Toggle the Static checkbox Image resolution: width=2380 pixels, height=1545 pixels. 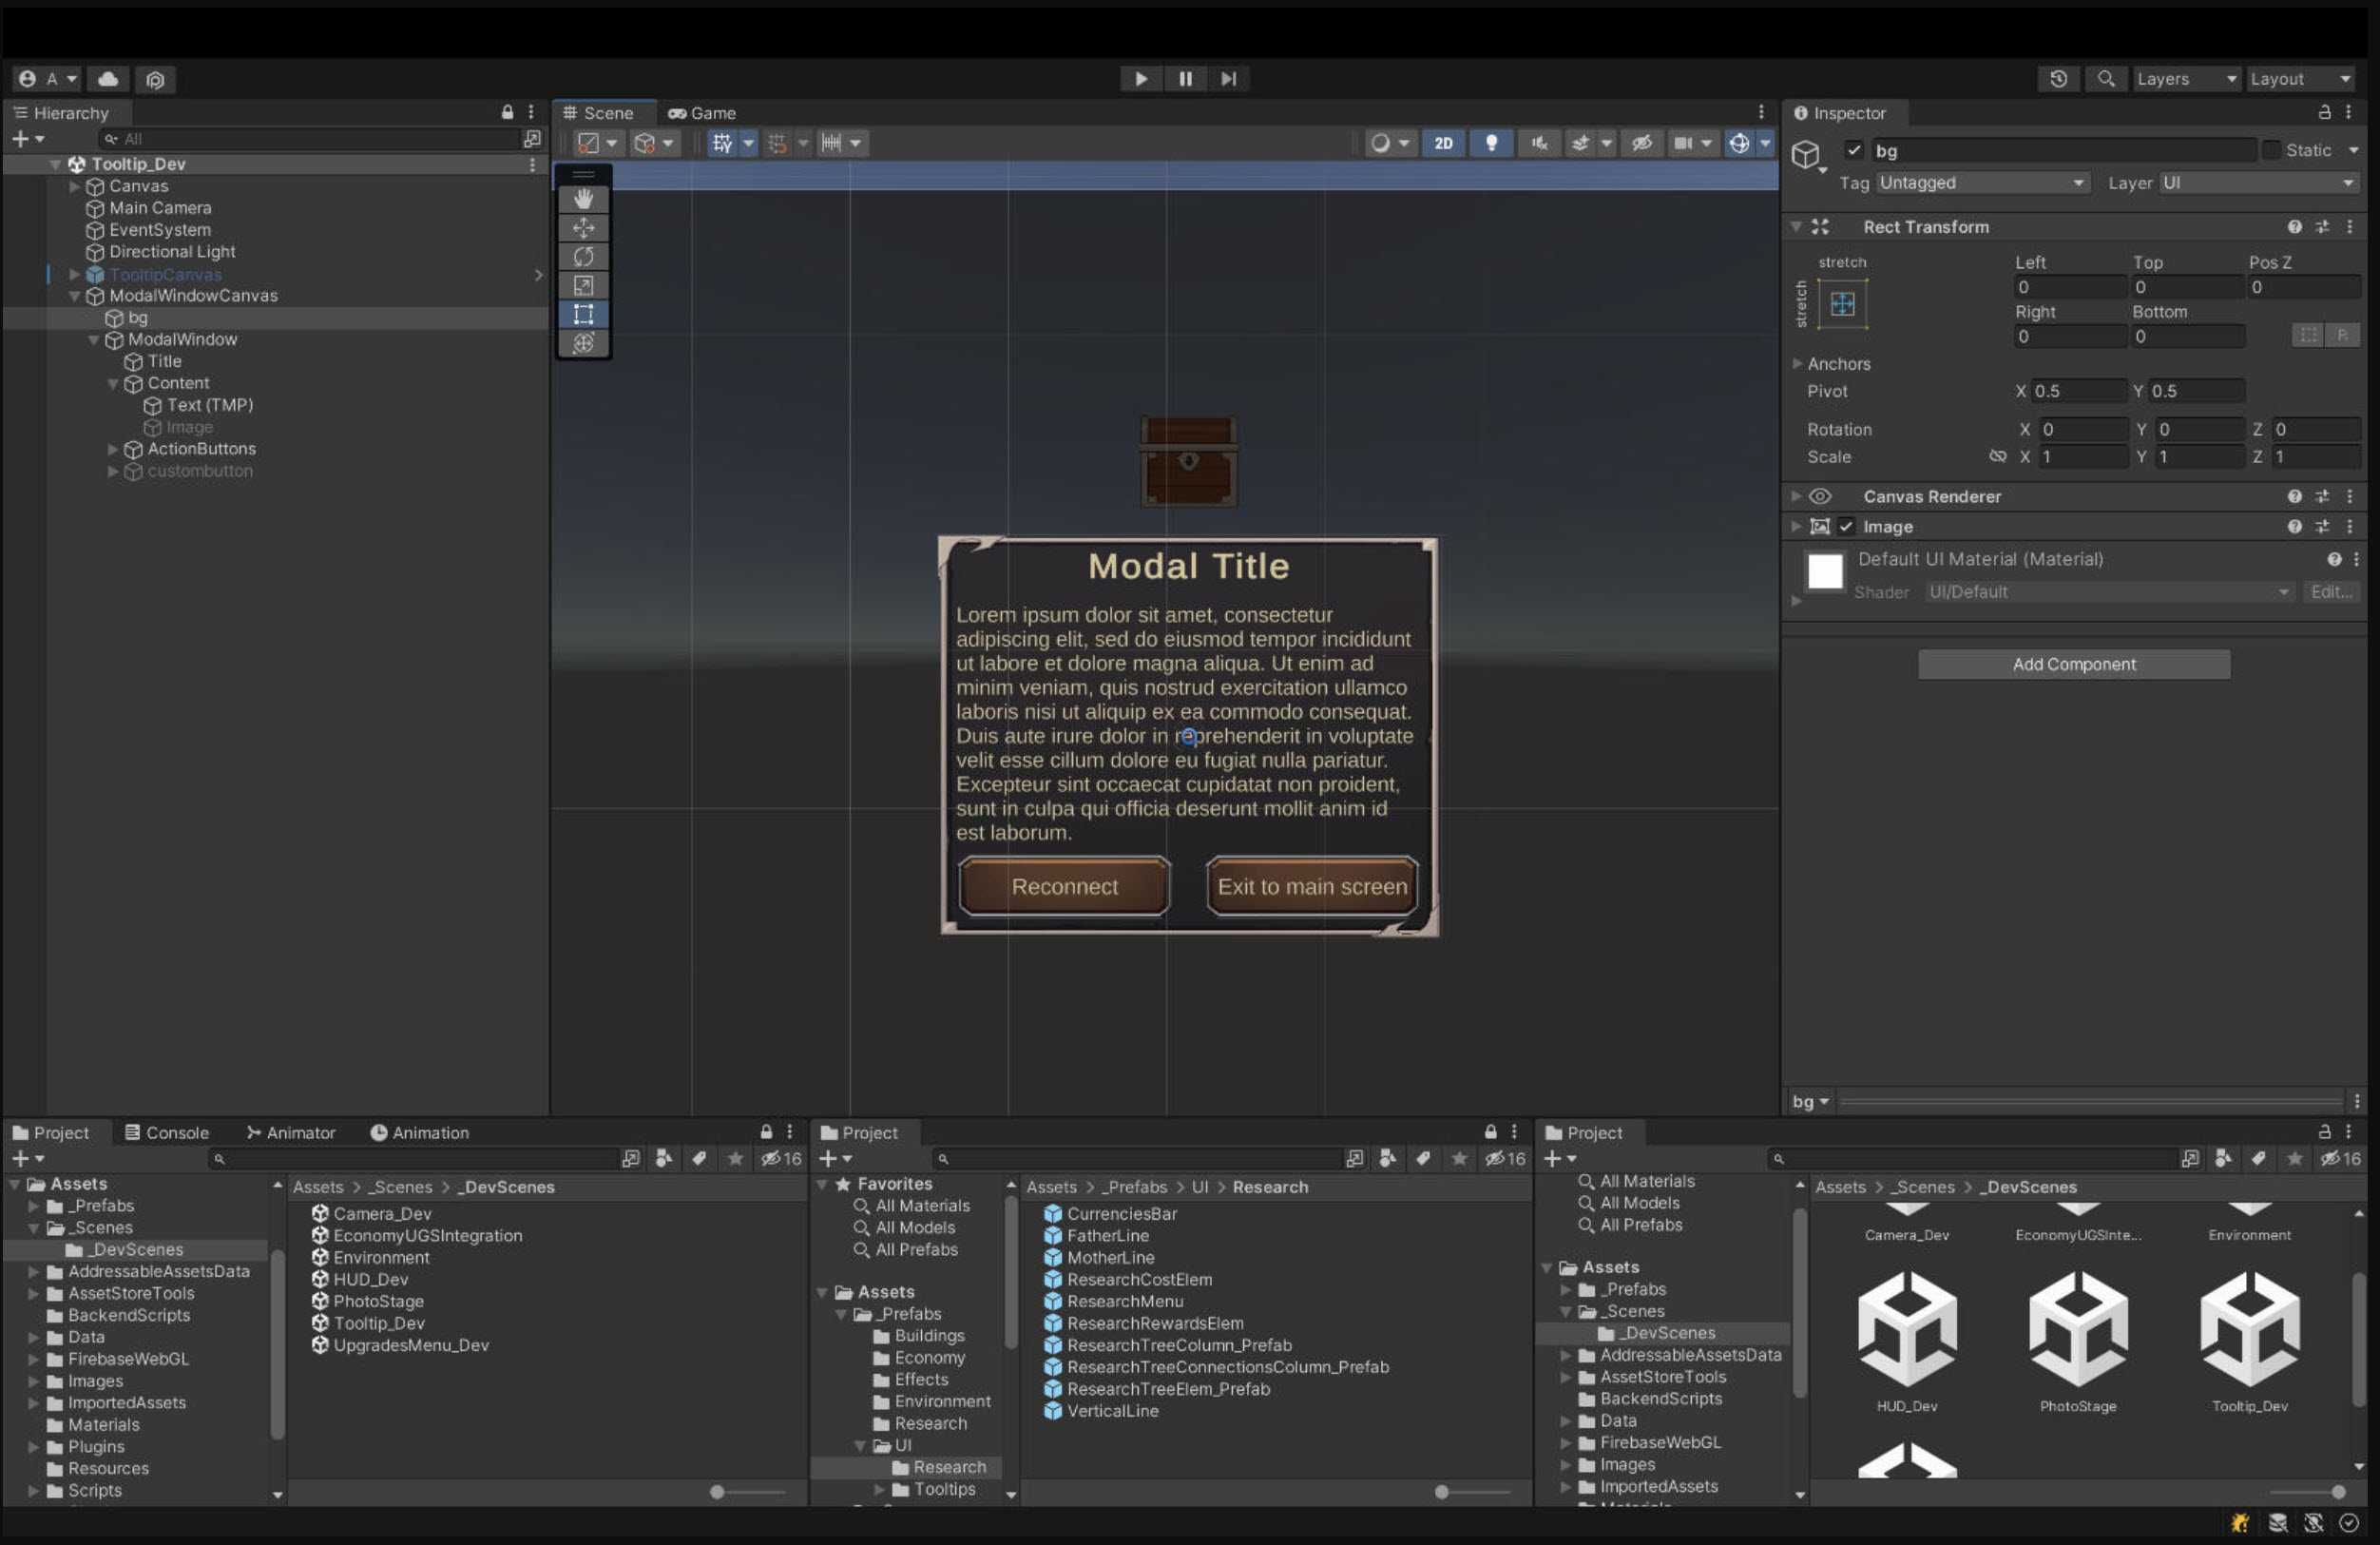(x=2271, y=150)
